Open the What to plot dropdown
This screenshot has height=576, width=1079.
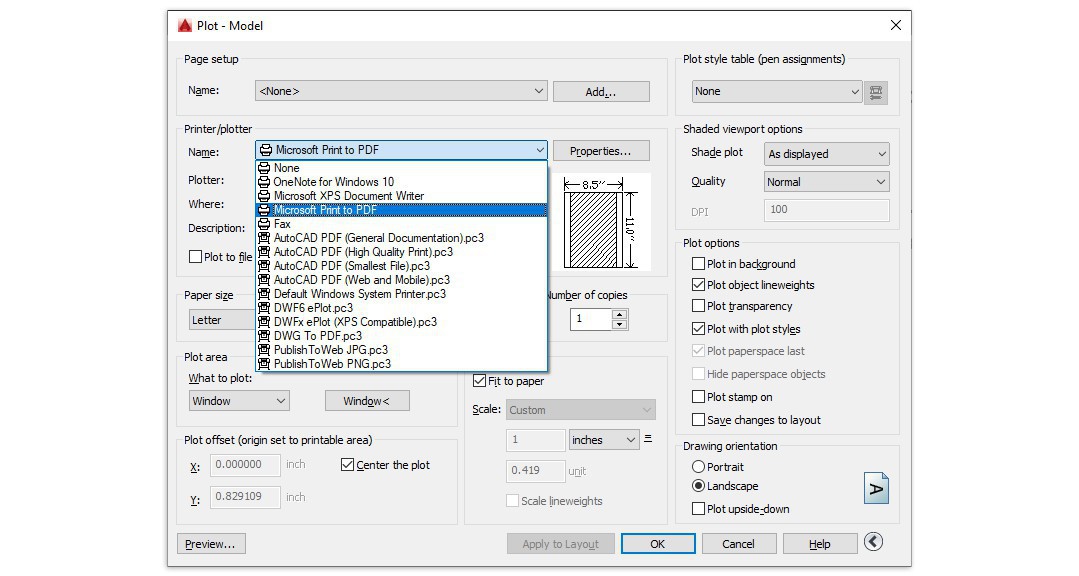tap(239, 401)
